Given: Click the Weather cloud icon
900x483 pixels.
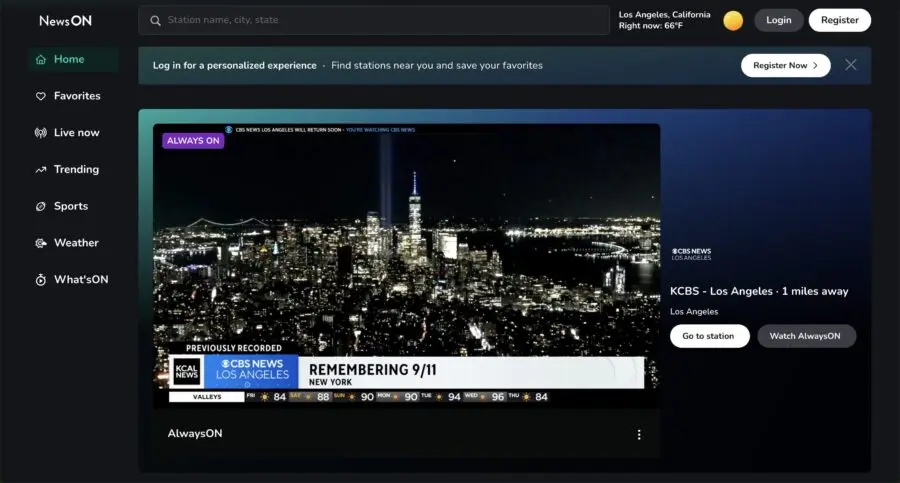Looking at the screenshot, I should point(41,243).
